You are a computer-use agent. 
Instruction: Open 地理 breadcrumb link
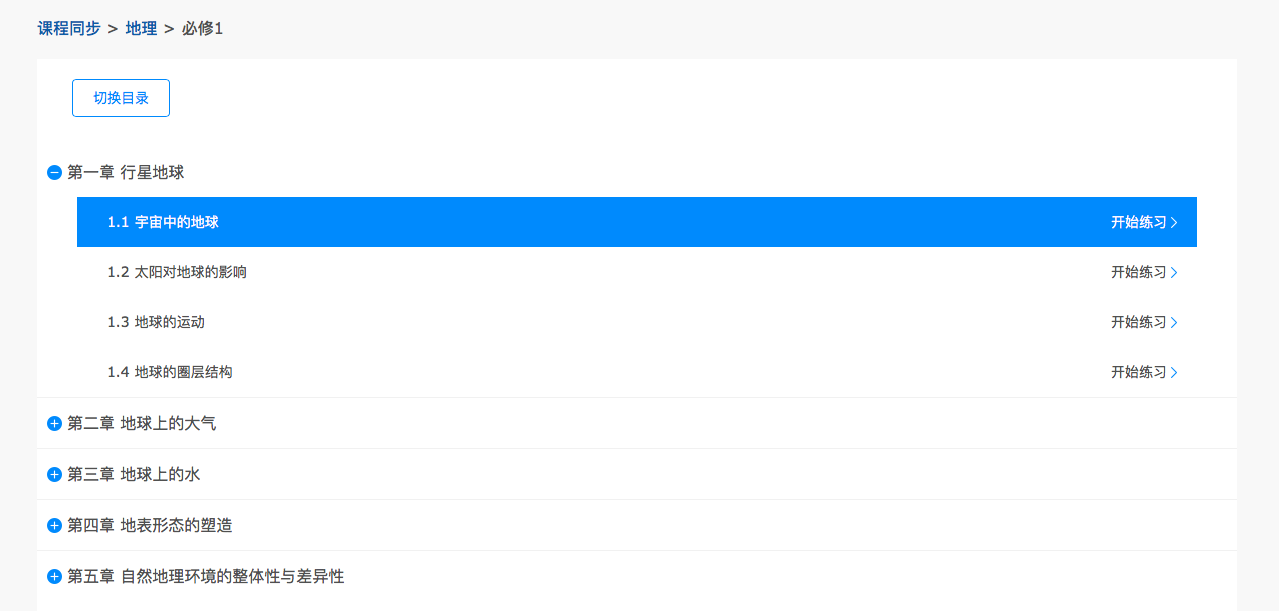point(141,29)
